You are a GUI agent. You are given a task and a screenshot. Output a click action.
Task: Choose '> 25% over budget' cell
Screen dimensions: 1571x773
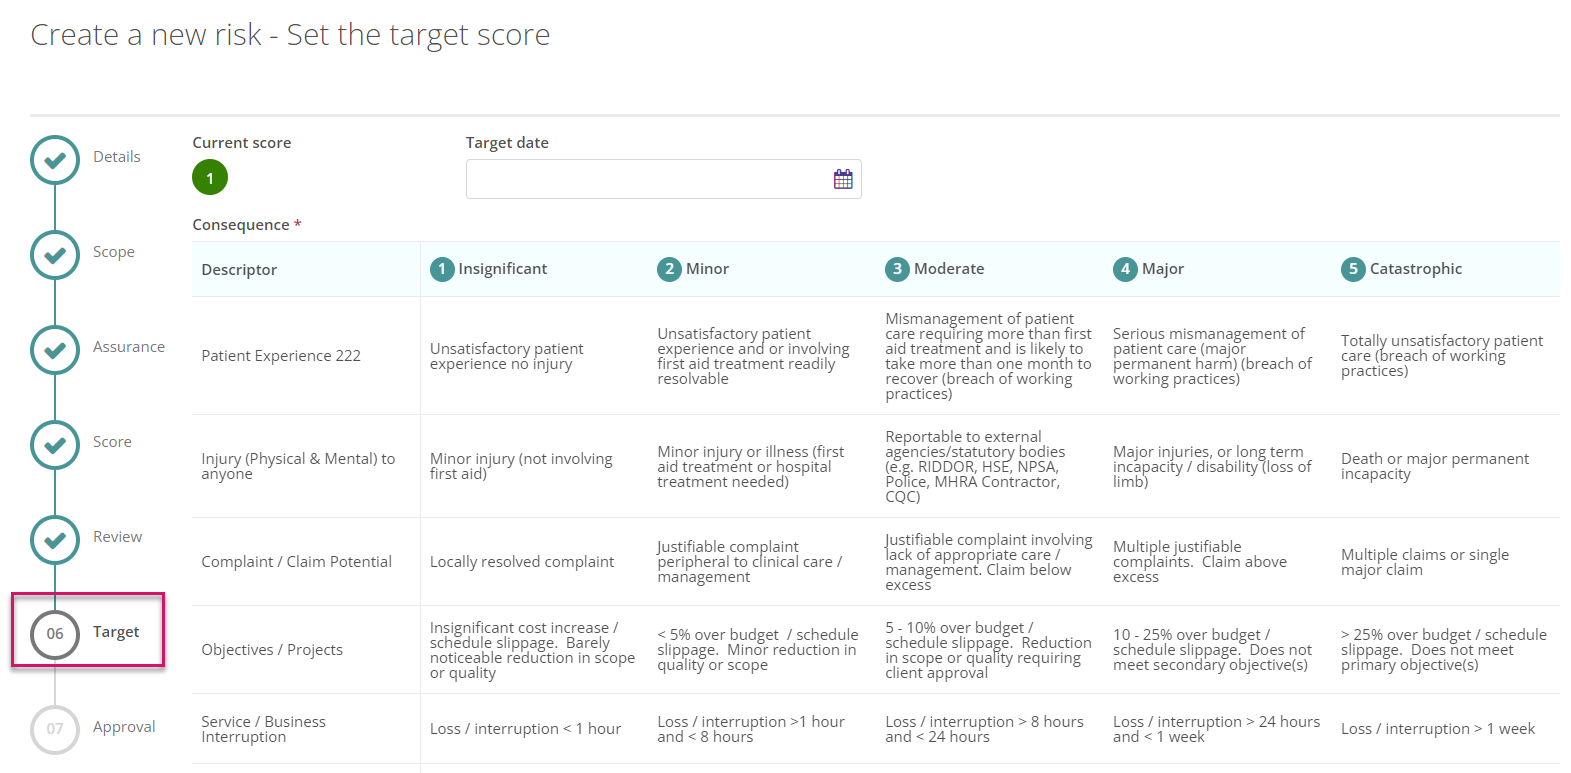[1444, 650]
